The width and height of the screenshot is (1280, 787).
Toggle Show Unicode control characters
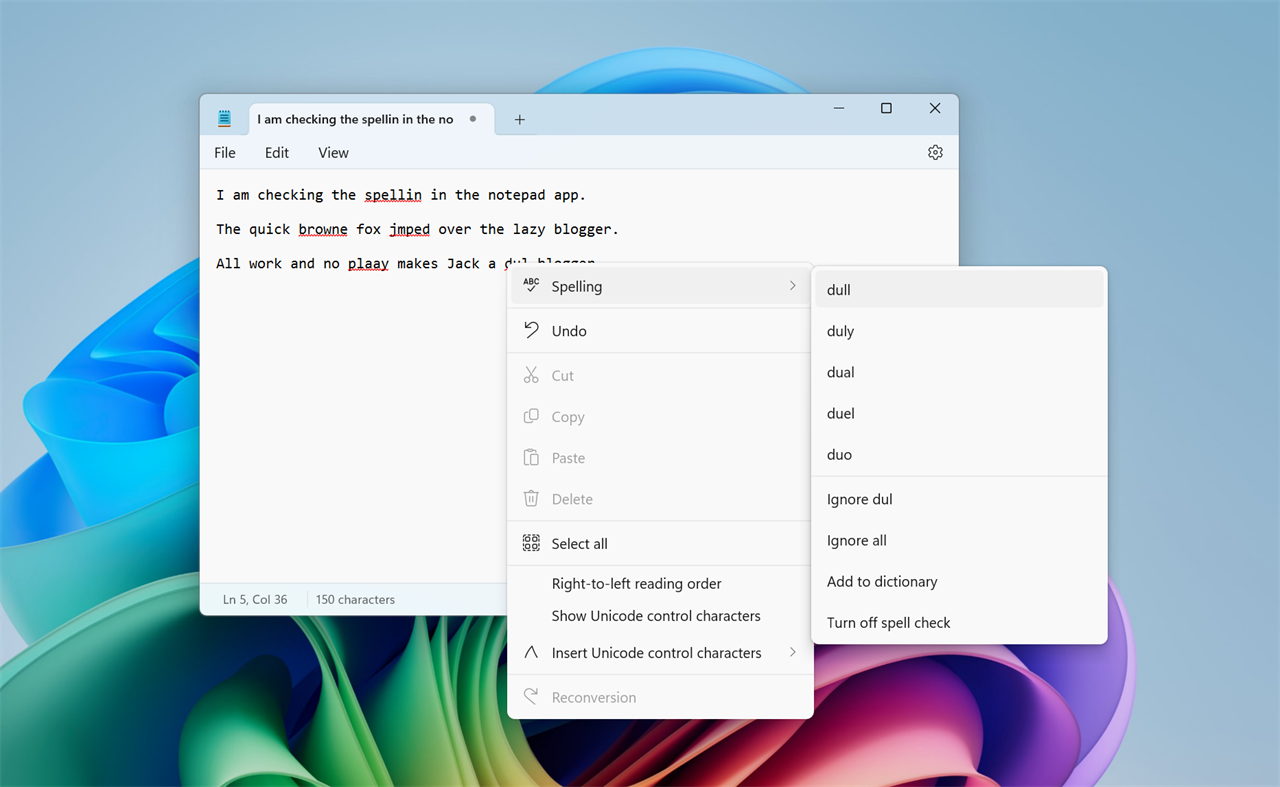[x=656, y=616]
